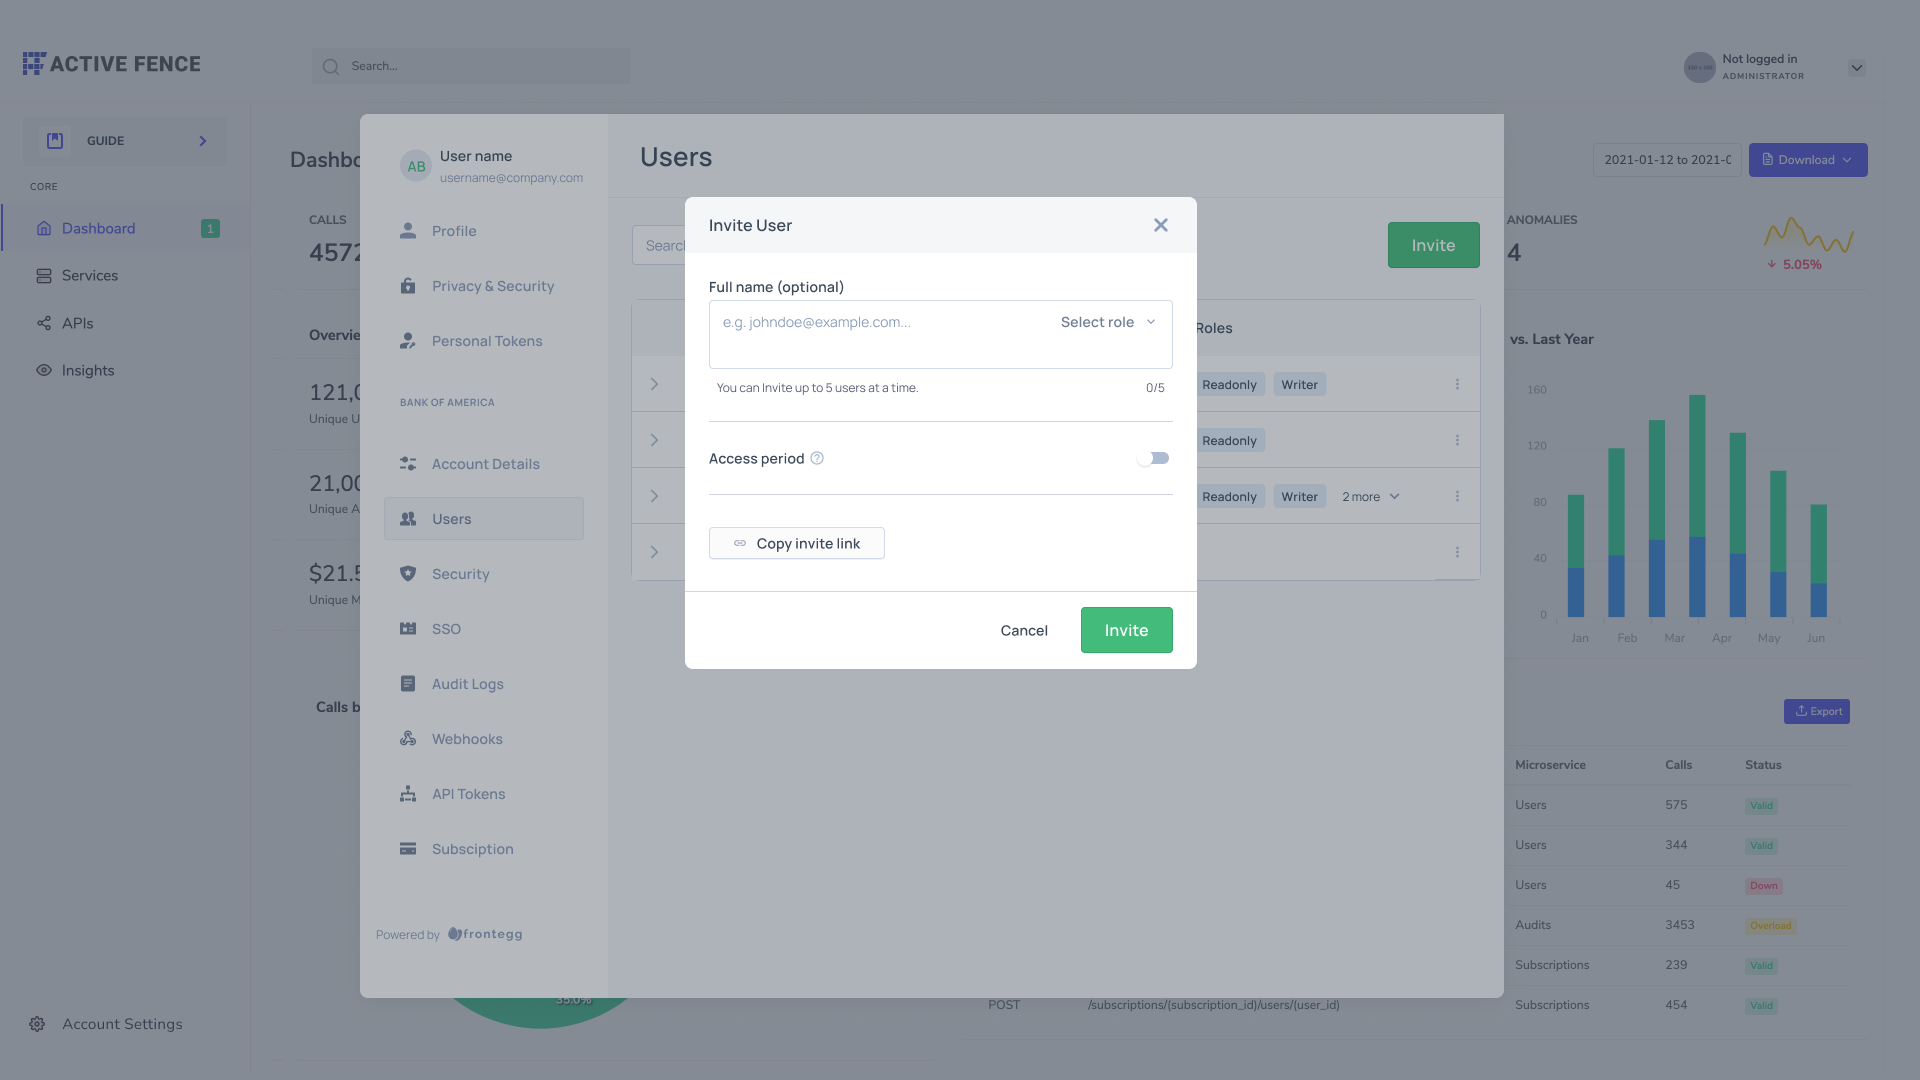The image size is (1920, 1080).
Task: Click the Profile icon in account menu
Action: coord(407,231)
